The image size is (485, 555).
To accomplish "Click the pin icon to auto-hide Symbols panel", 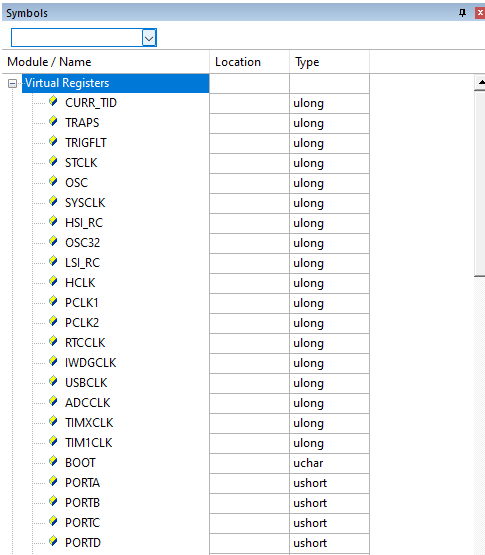I will [462, 13].
